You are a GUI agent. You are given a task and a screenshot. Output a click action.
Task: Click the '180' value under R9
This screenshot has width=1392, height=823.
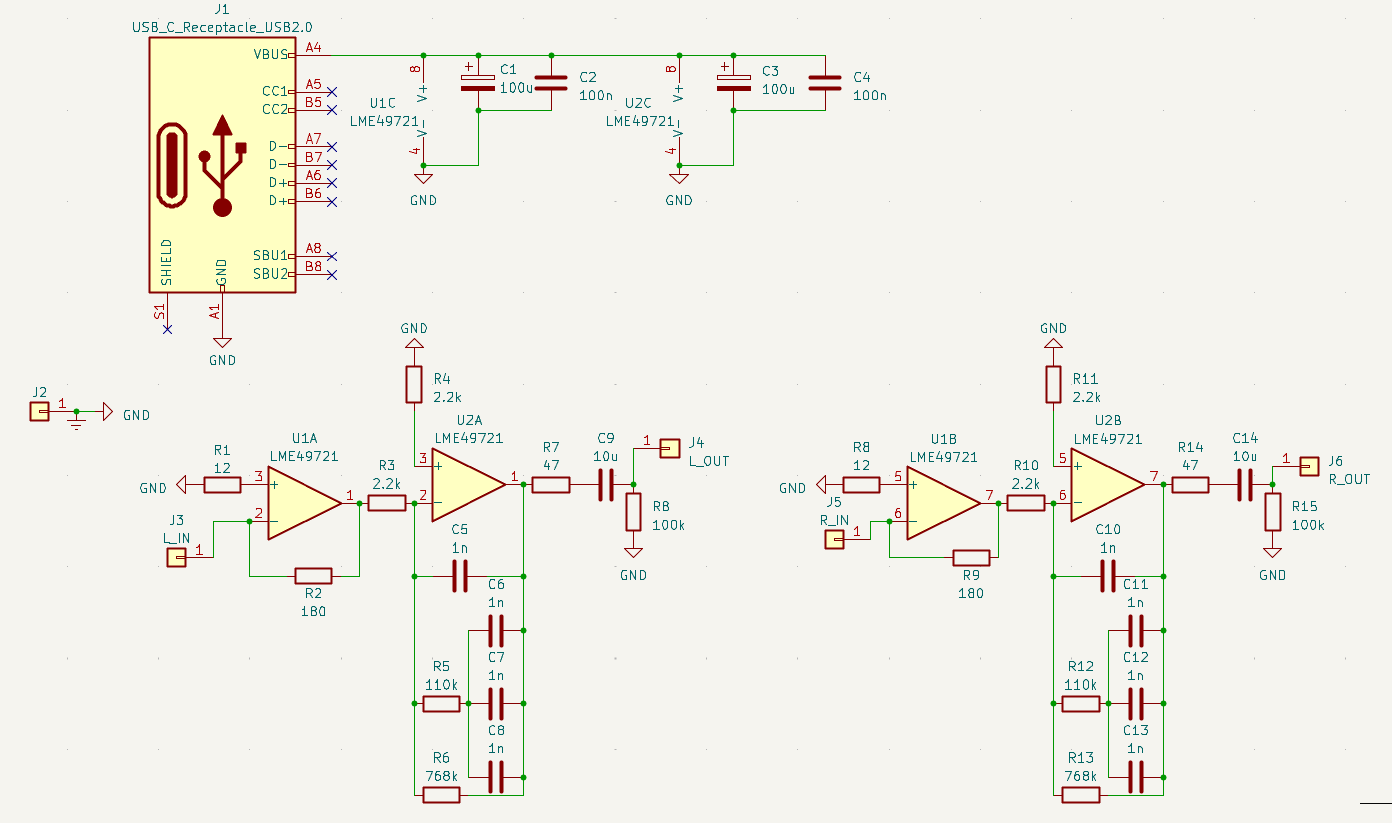click(x=970, y=593)
